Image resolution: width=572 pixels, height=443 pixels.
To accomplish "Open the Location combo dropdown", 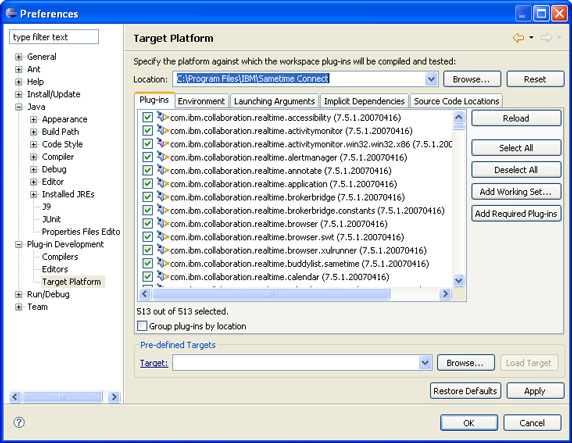I will coord(431,79).
